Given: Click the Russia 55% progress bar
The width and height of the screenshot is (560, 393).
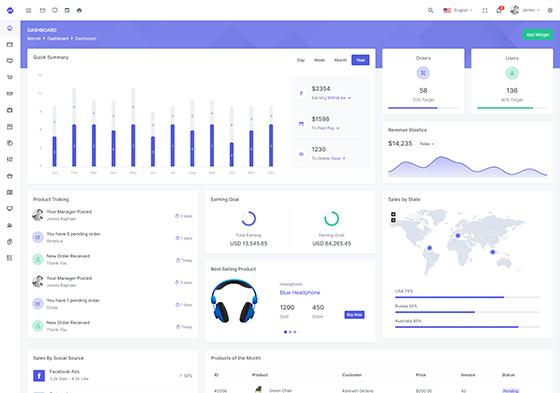Looking at the screenshot, I should (468, 312).
